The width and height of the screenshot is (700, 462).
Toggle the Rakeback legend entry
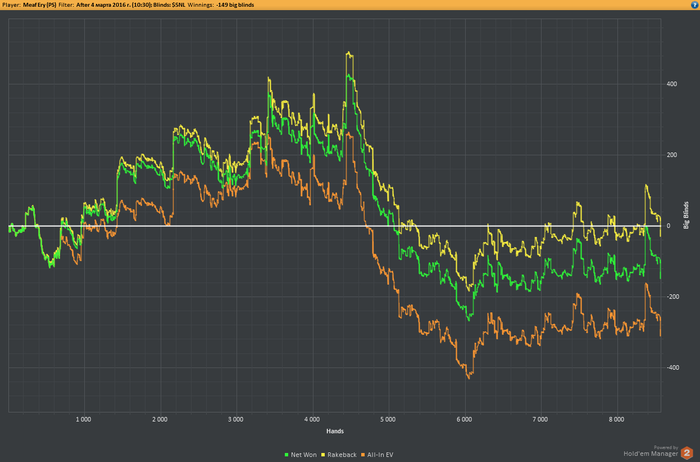point(339,455)
